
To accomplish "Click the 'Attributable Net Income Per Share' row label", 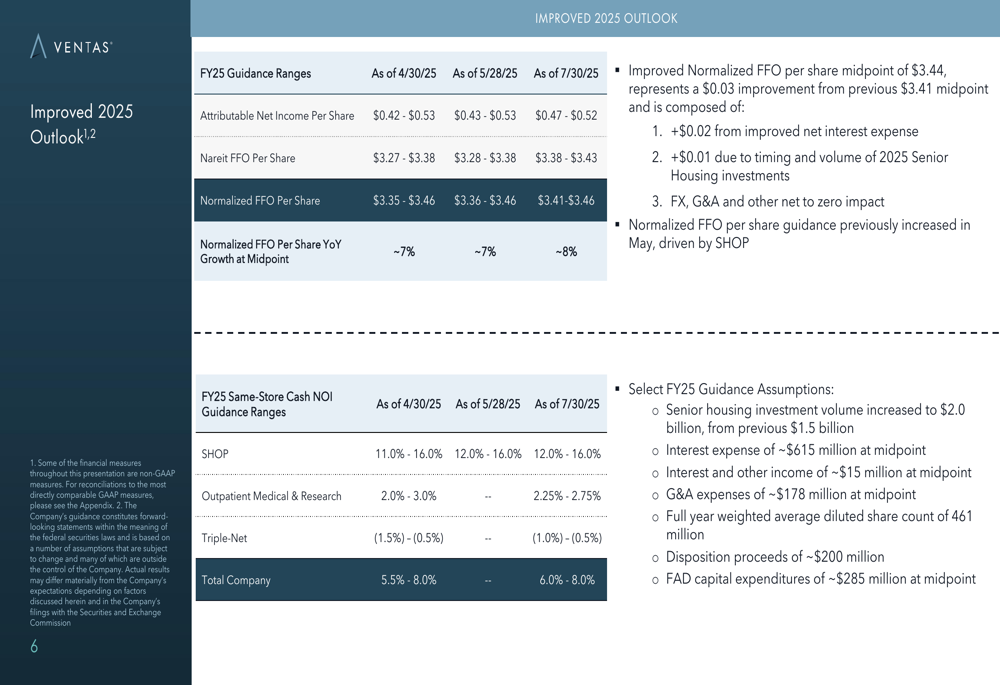I will click(x=277, y=115).
